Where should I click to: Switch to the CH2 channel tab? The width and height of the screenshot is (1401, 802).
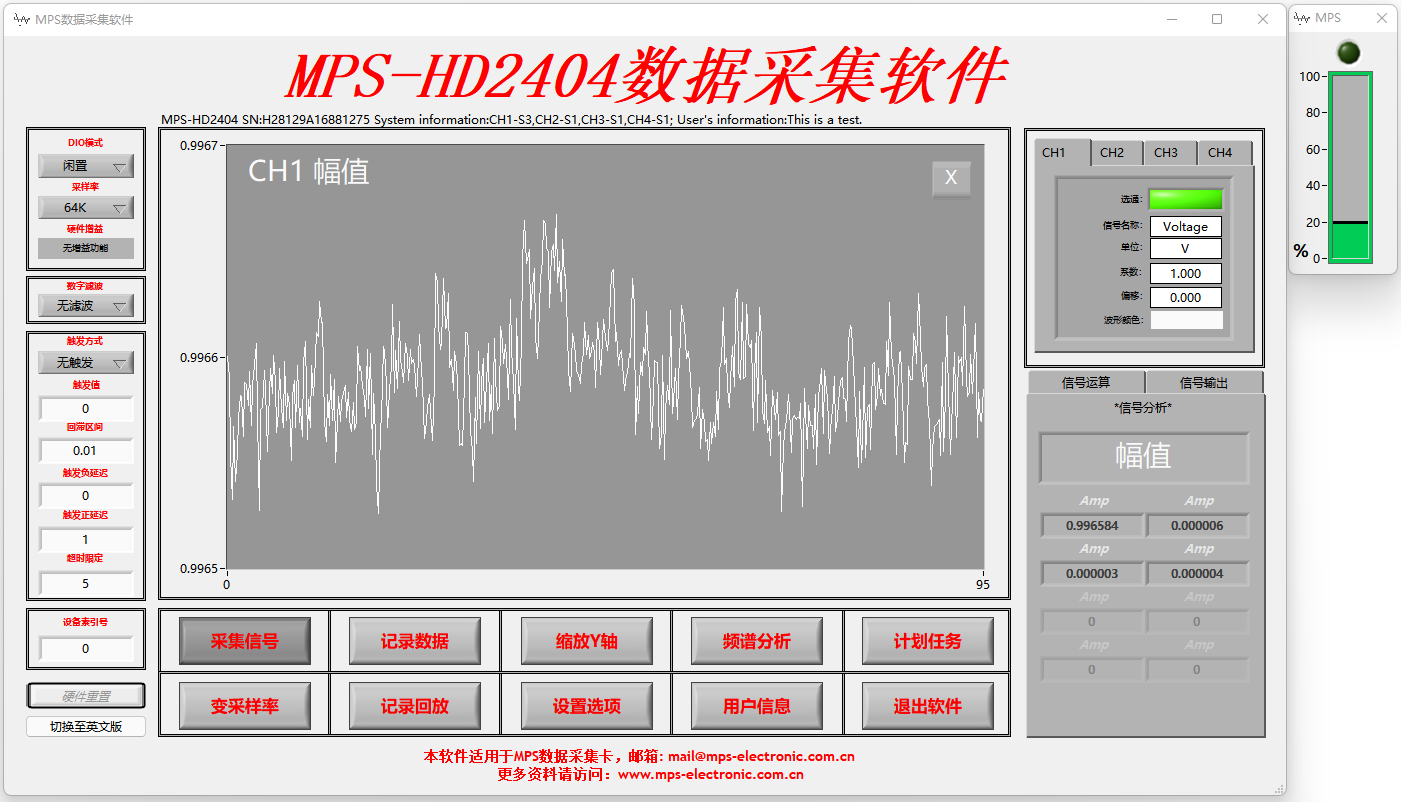pyautogui.click(x=1113, y=152)
